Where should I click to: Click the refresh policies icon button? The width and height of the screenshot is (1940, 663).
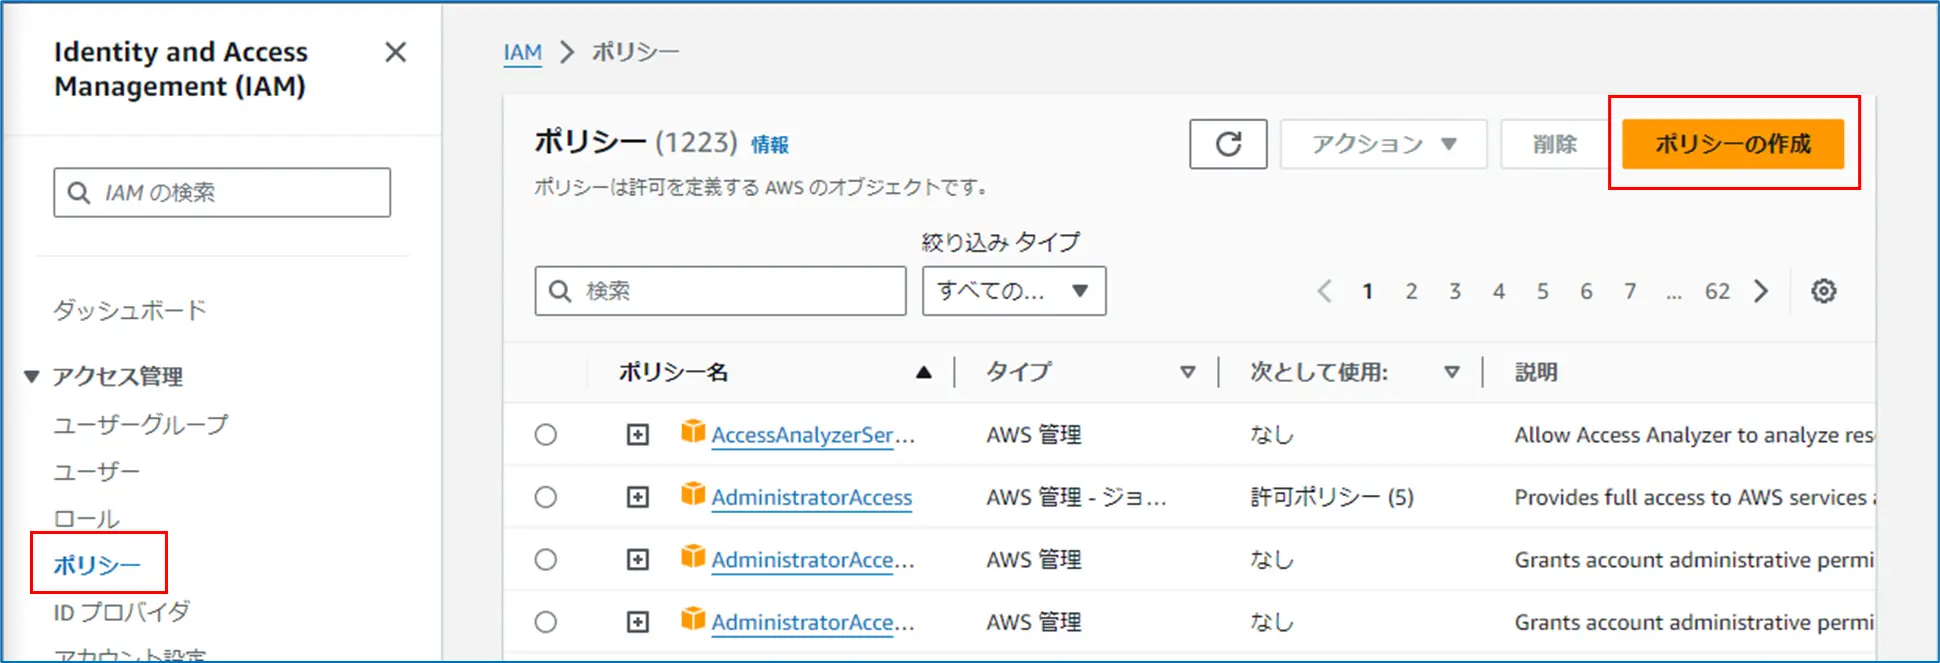[x=1228, y=144]
